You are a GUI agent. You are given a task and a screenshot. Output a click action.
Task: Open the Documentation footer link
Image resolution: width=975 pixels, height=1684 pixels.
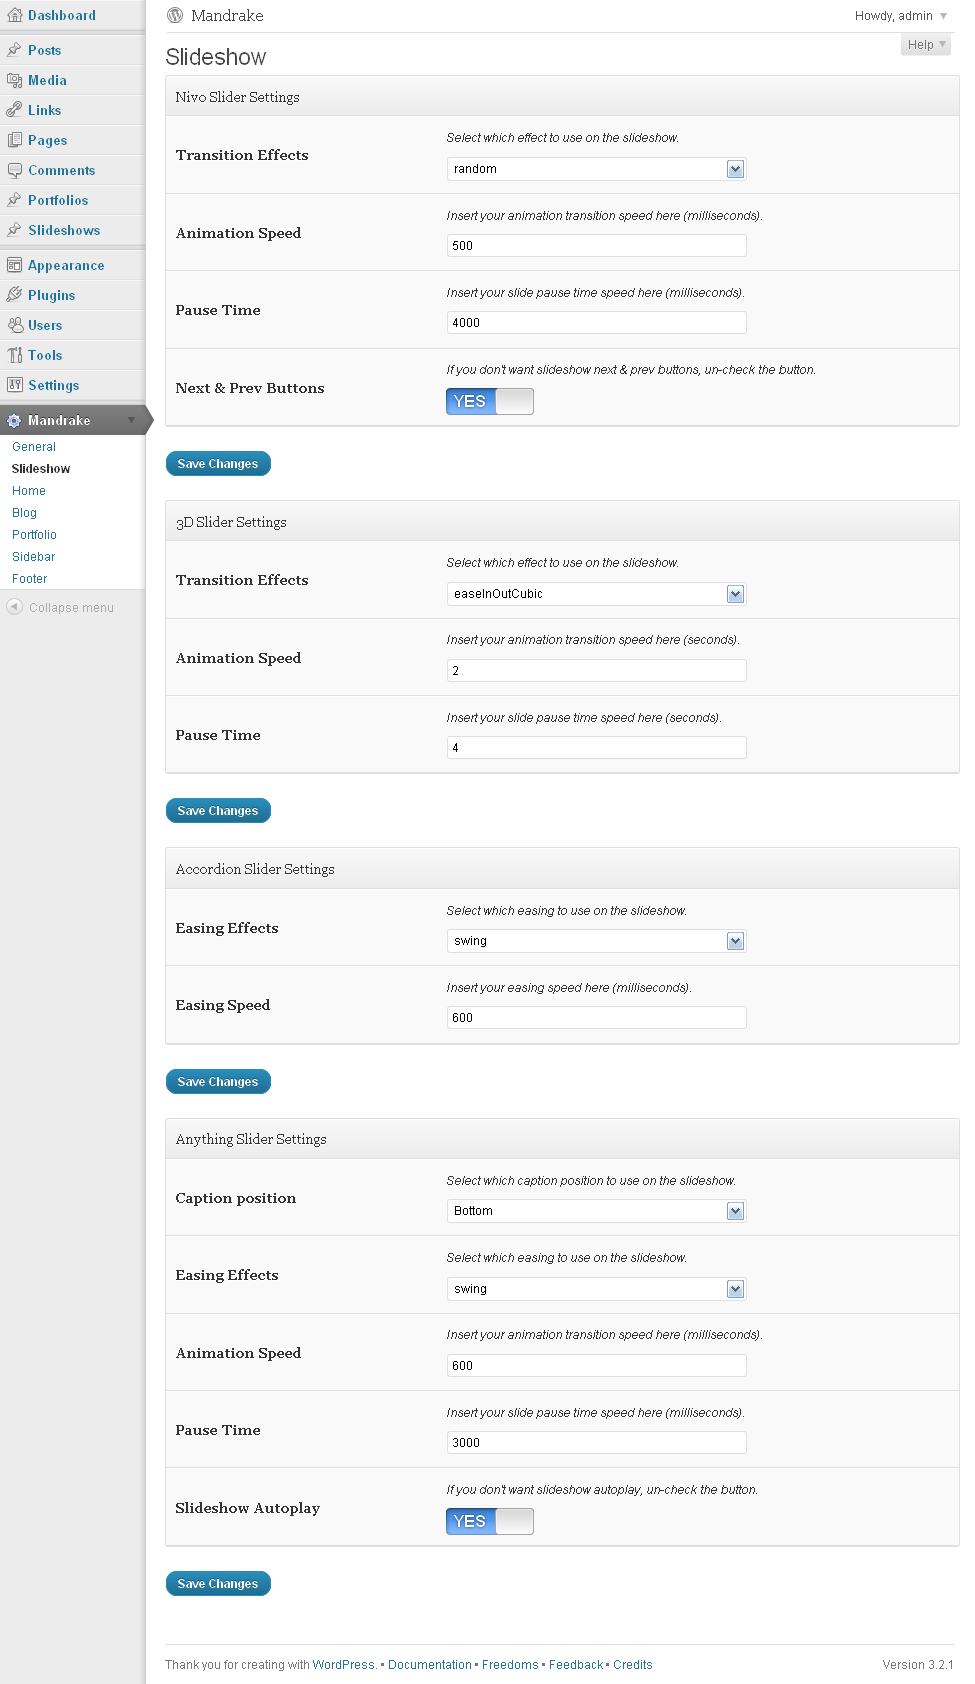[429, 1665]
